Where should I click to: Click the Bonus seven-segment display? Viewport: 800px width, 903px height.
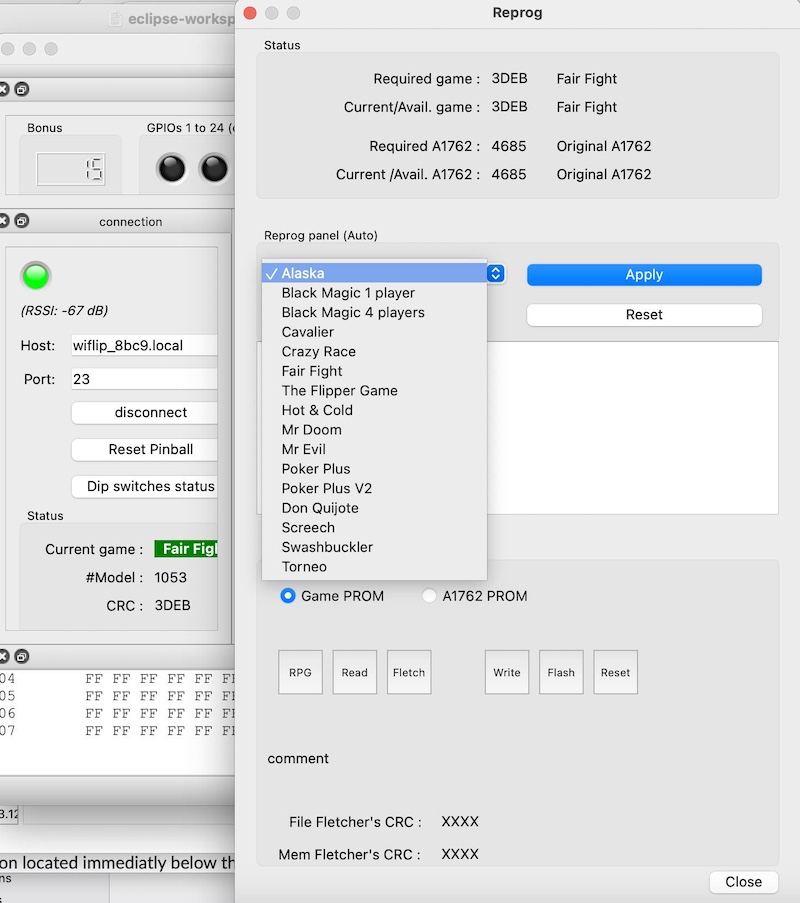(73, 169)
